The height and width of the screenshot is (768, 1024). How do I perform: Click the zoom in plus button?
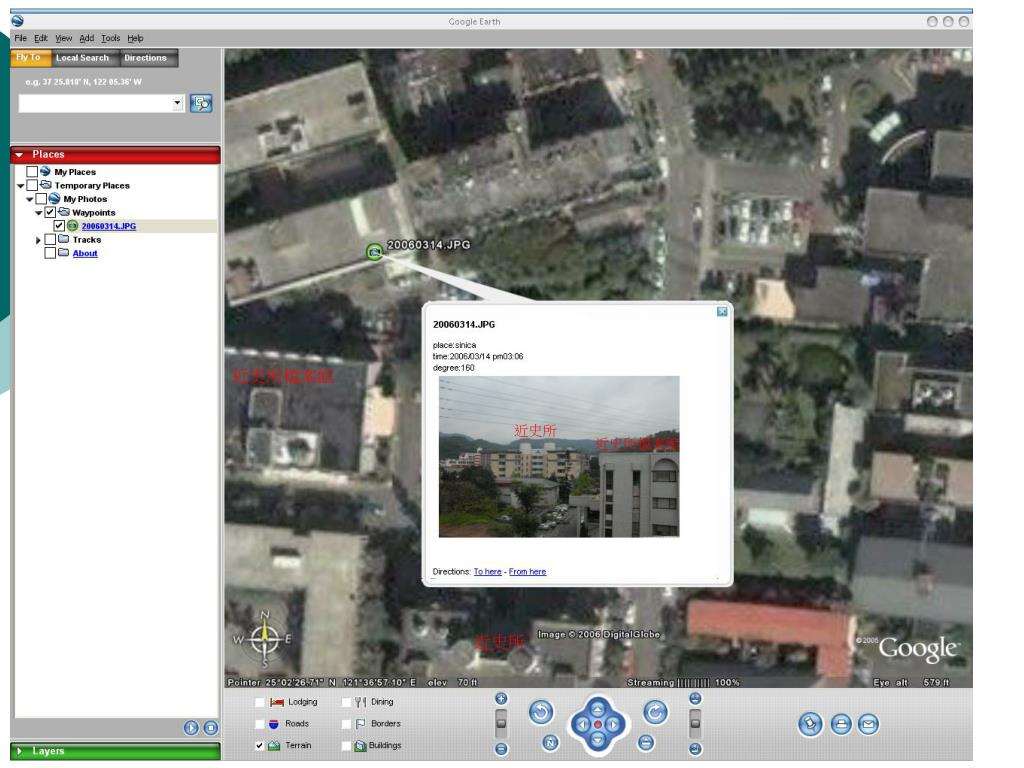501,699
